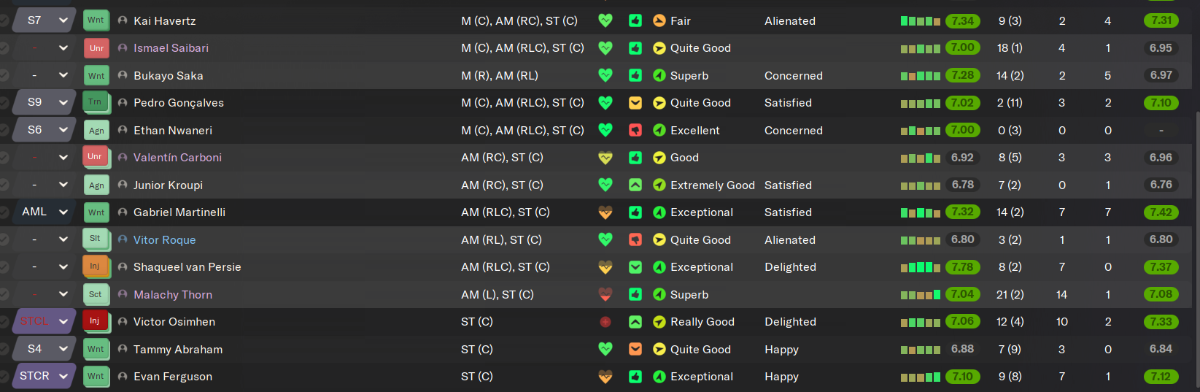This screenshot has width=1200, height=392.
Task: Click Shaqueel van Persie's form rating bars
Action: (921, 267)
